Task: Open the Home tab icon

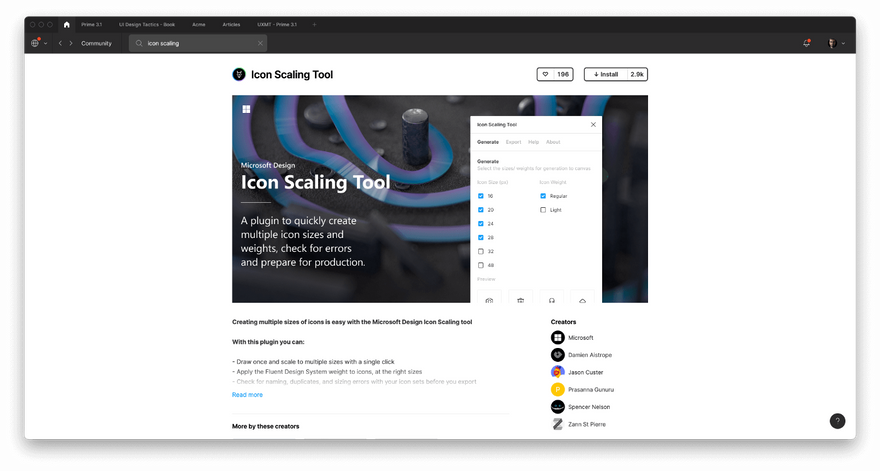Action: pyautogui.click(x=67, y=25)
